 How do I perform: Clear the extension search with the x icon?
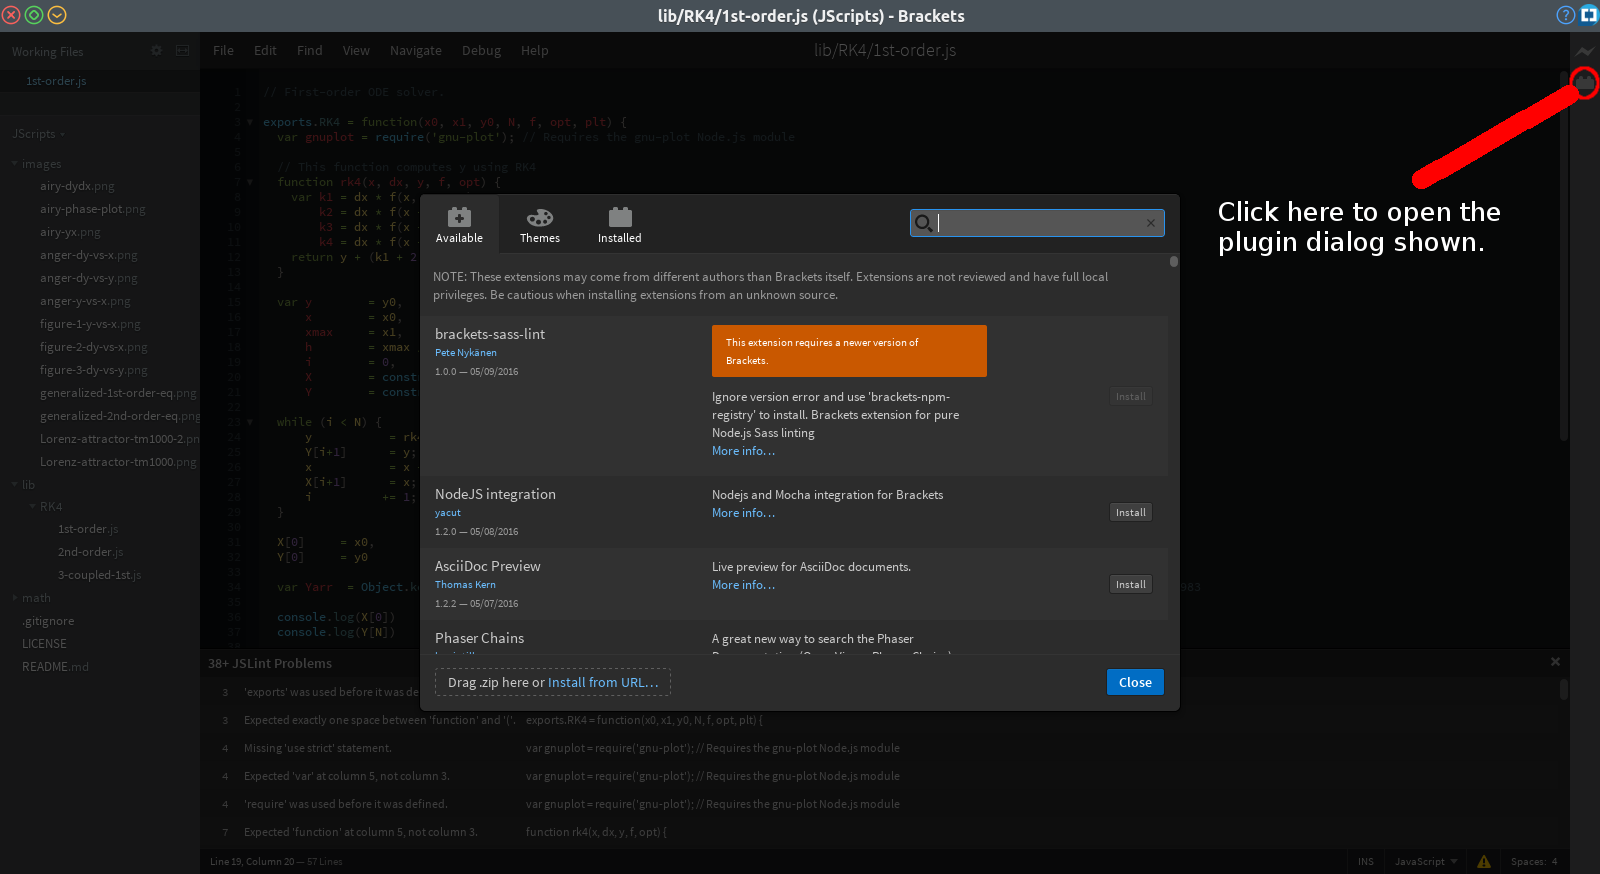[x=1150, y=223]
